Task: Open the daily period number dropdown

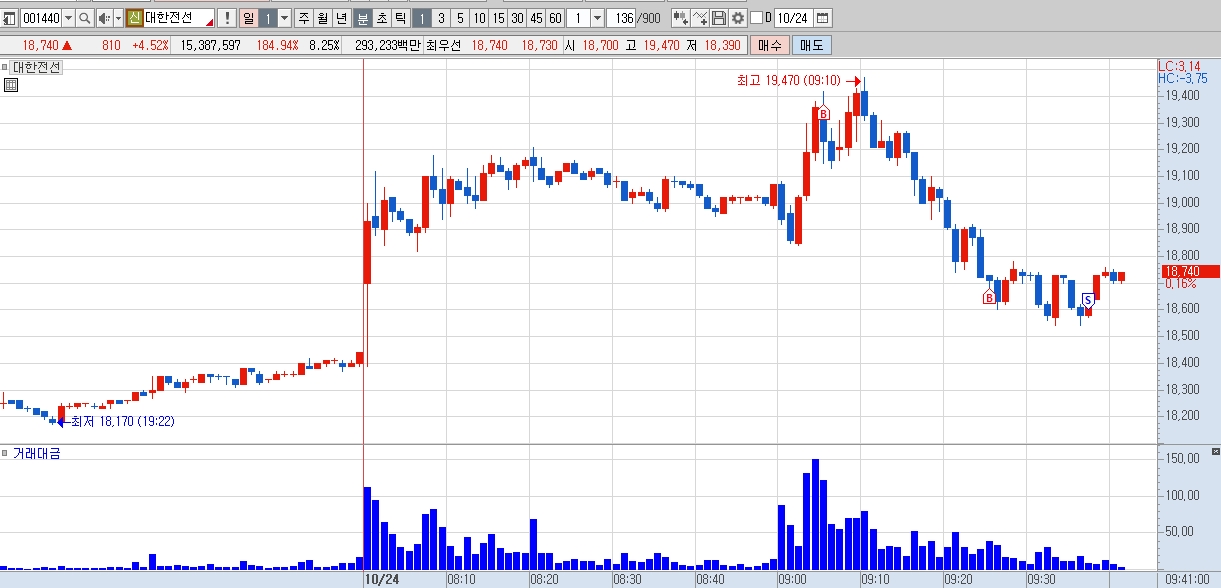Action: click(x=284, y=18)
